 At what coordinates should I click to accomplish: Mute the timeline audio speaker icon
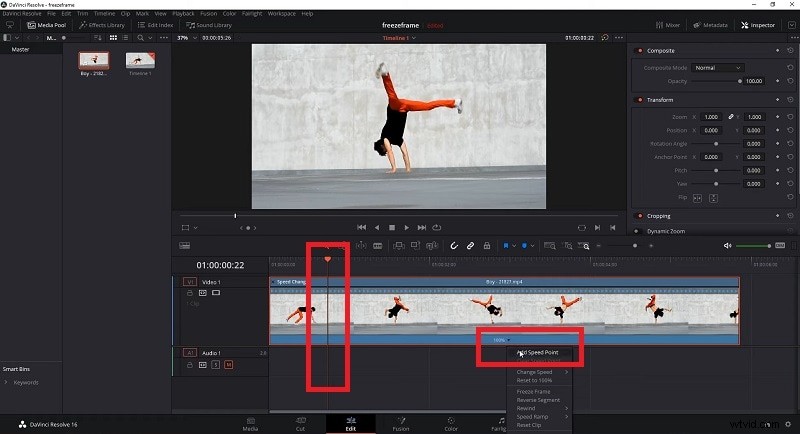click(728, 246)
